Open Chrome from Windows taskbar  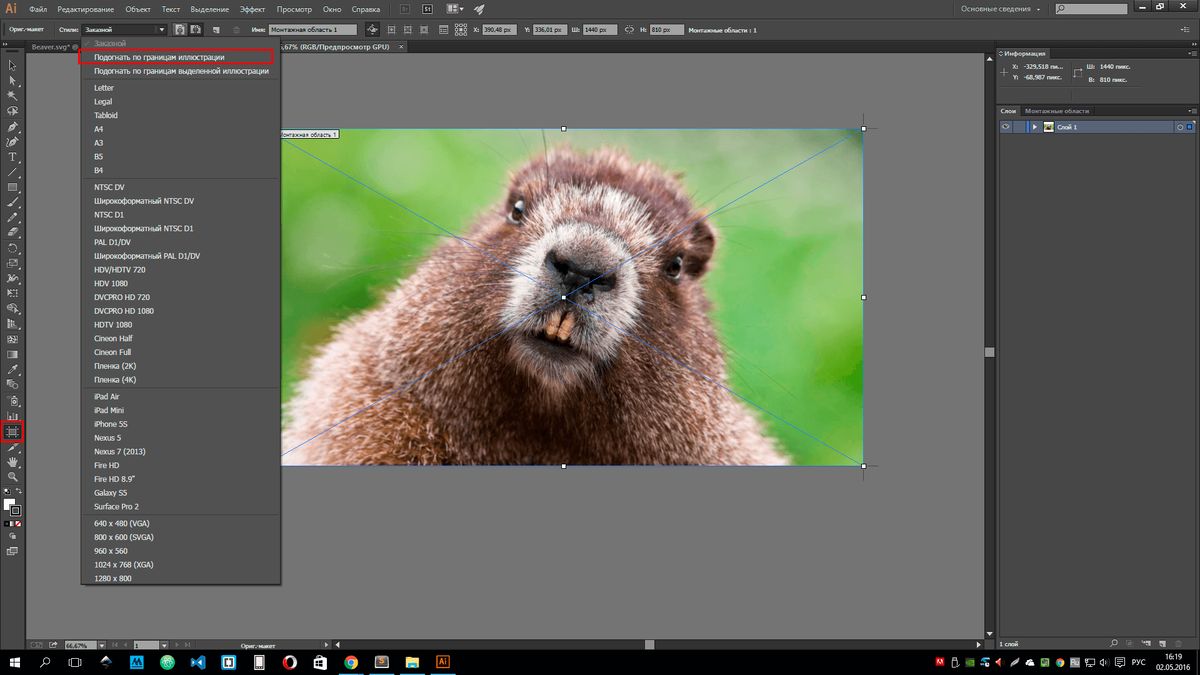[x=351, y=662]
